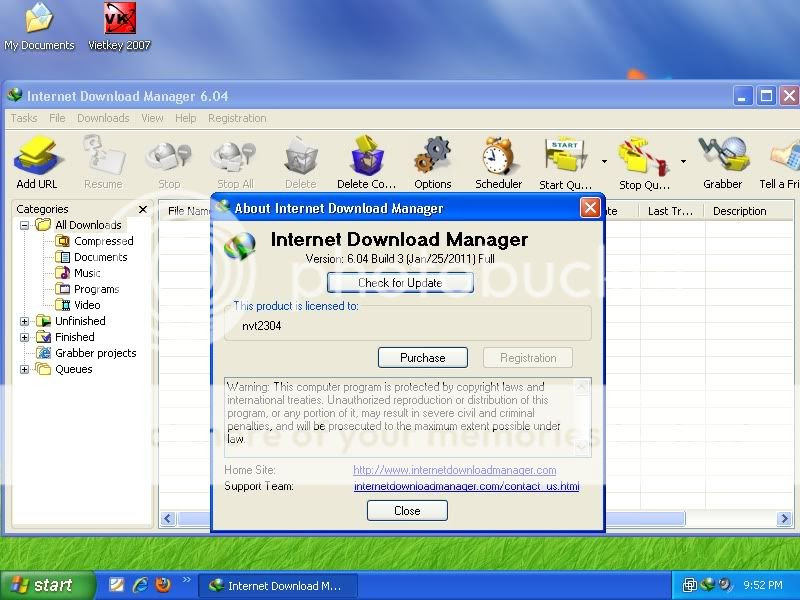The height and width of the screenshot is (600, 800).
Task: Open the File menu
Action: pos(57,118)
